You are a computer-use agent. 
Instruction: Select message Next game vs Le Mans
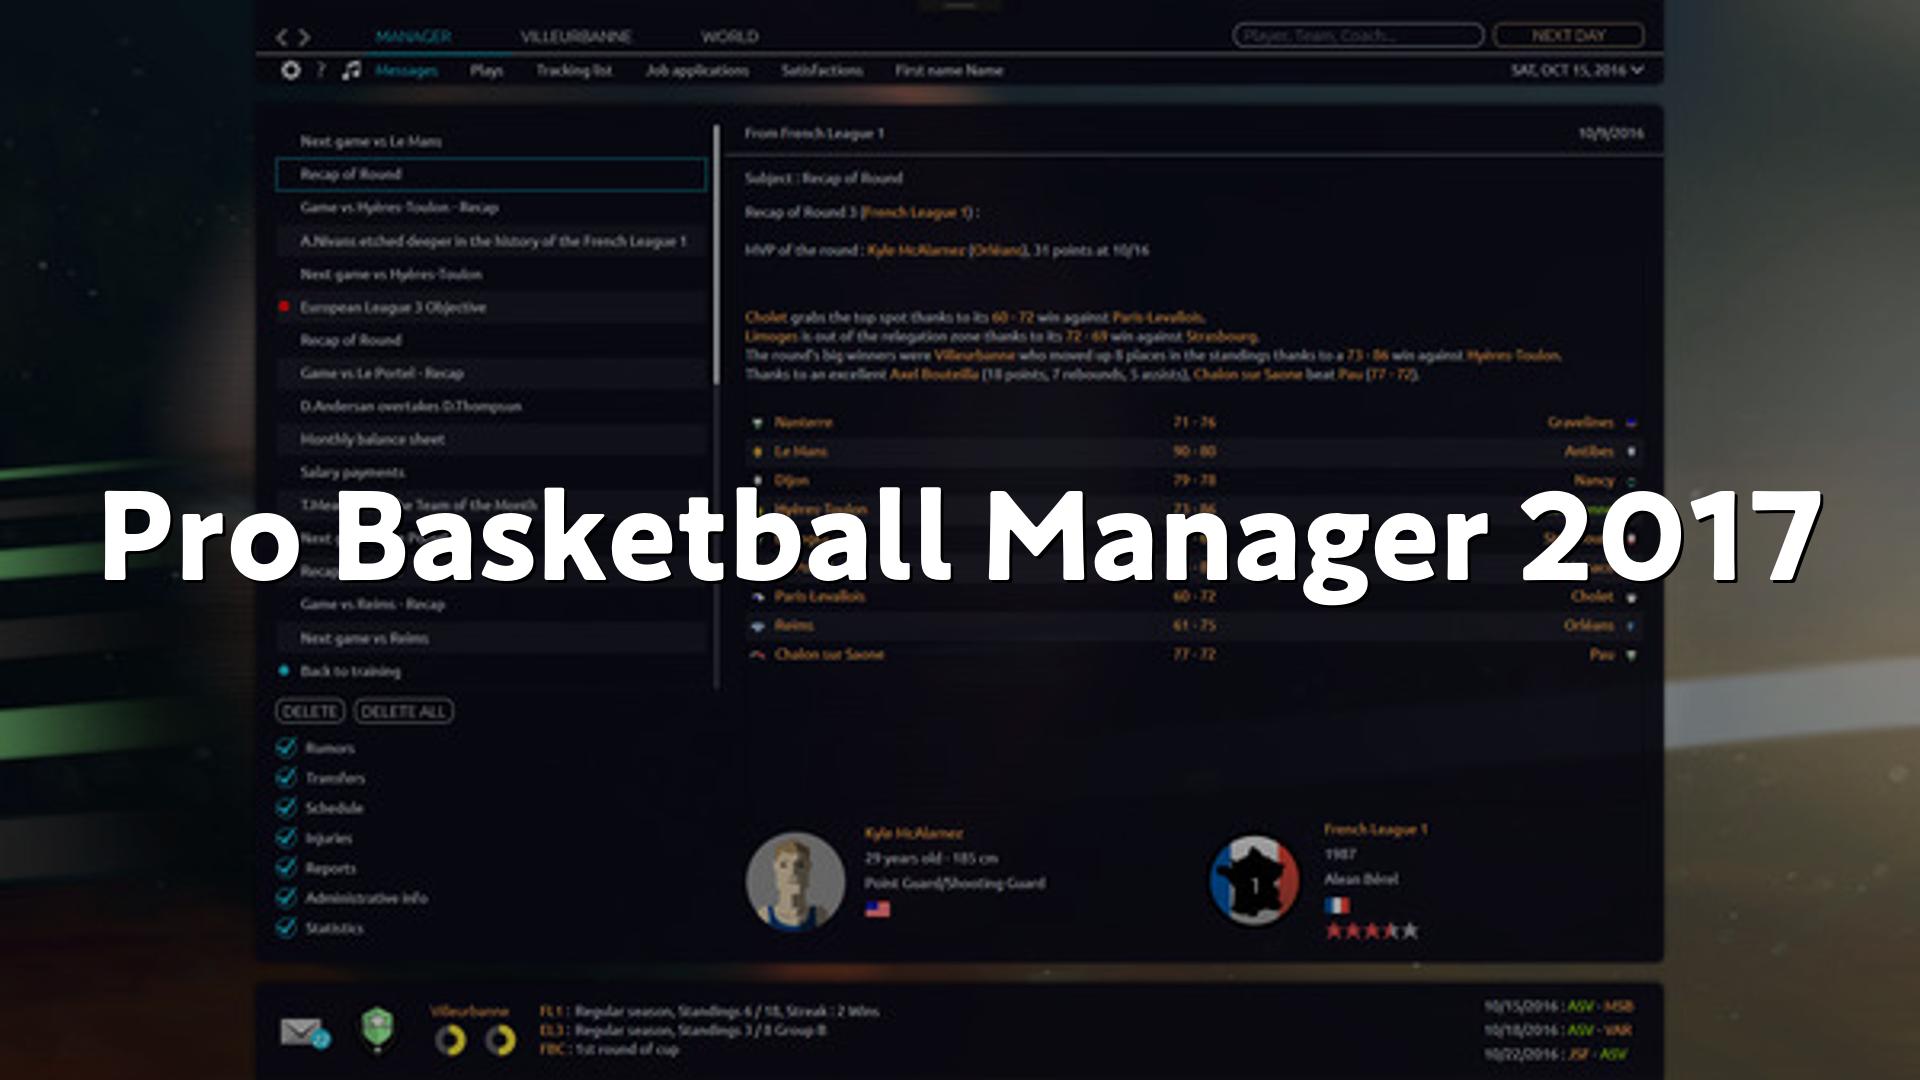(491, 141)
